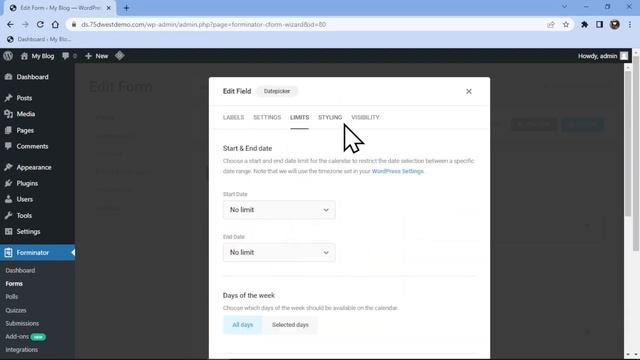Open Forminator Dashboard submenu

(20, 270)
